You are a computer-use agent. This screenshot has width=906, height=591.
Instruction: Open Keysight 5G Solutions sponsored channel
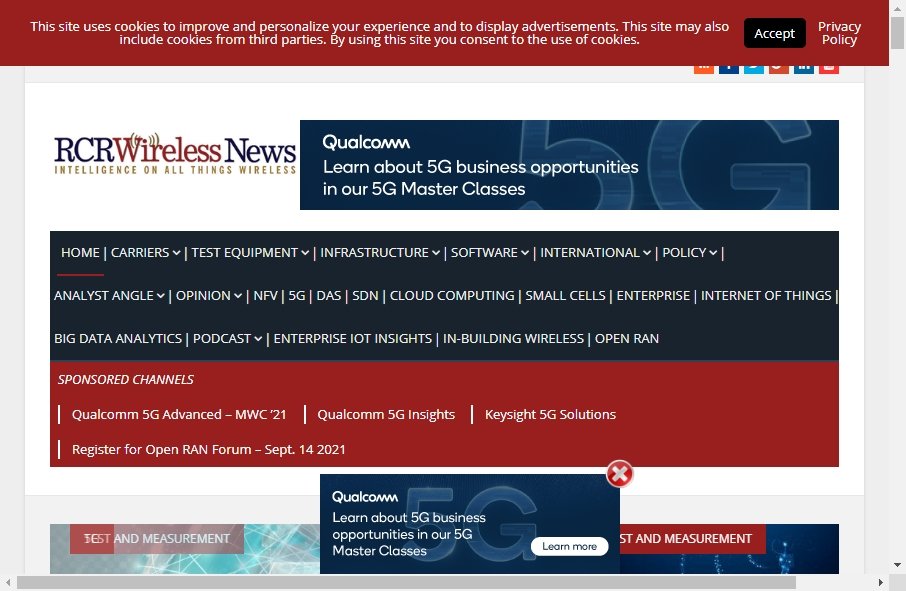550,414
